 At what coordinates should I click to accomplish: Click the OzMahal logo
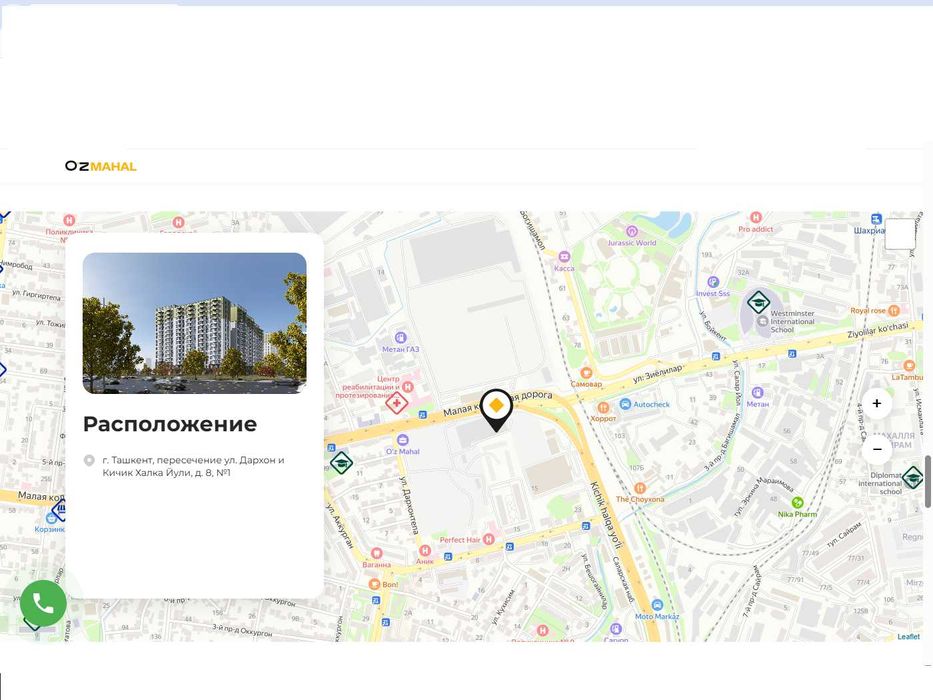(101, 166)
